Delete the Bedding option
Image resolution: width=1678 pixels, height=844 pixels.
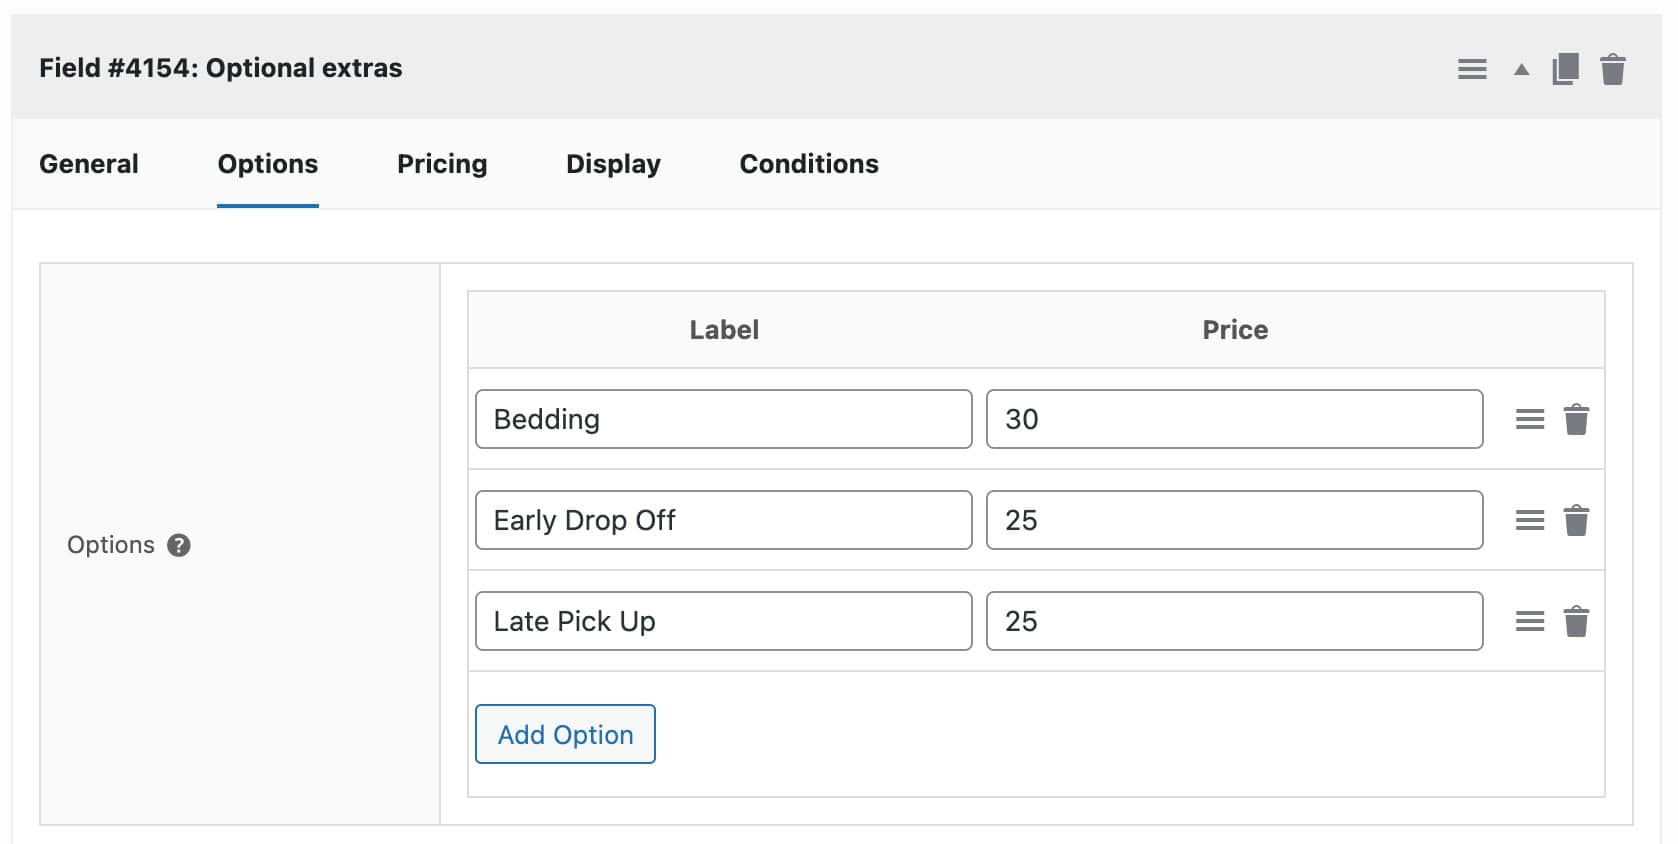coord(1576,419)
